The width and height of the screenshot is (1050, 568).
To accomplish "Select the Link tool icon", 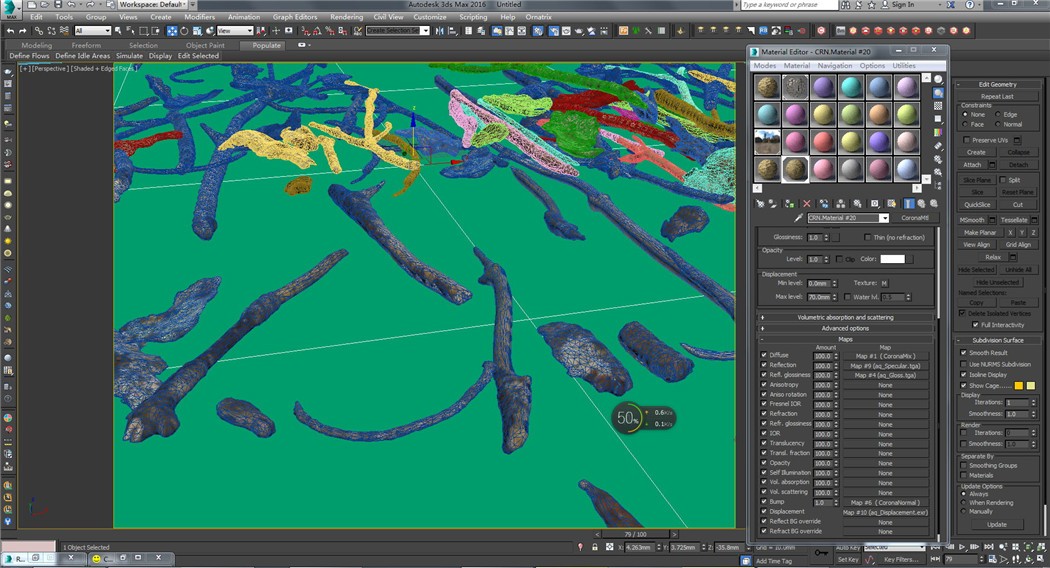I will point(39,31).
